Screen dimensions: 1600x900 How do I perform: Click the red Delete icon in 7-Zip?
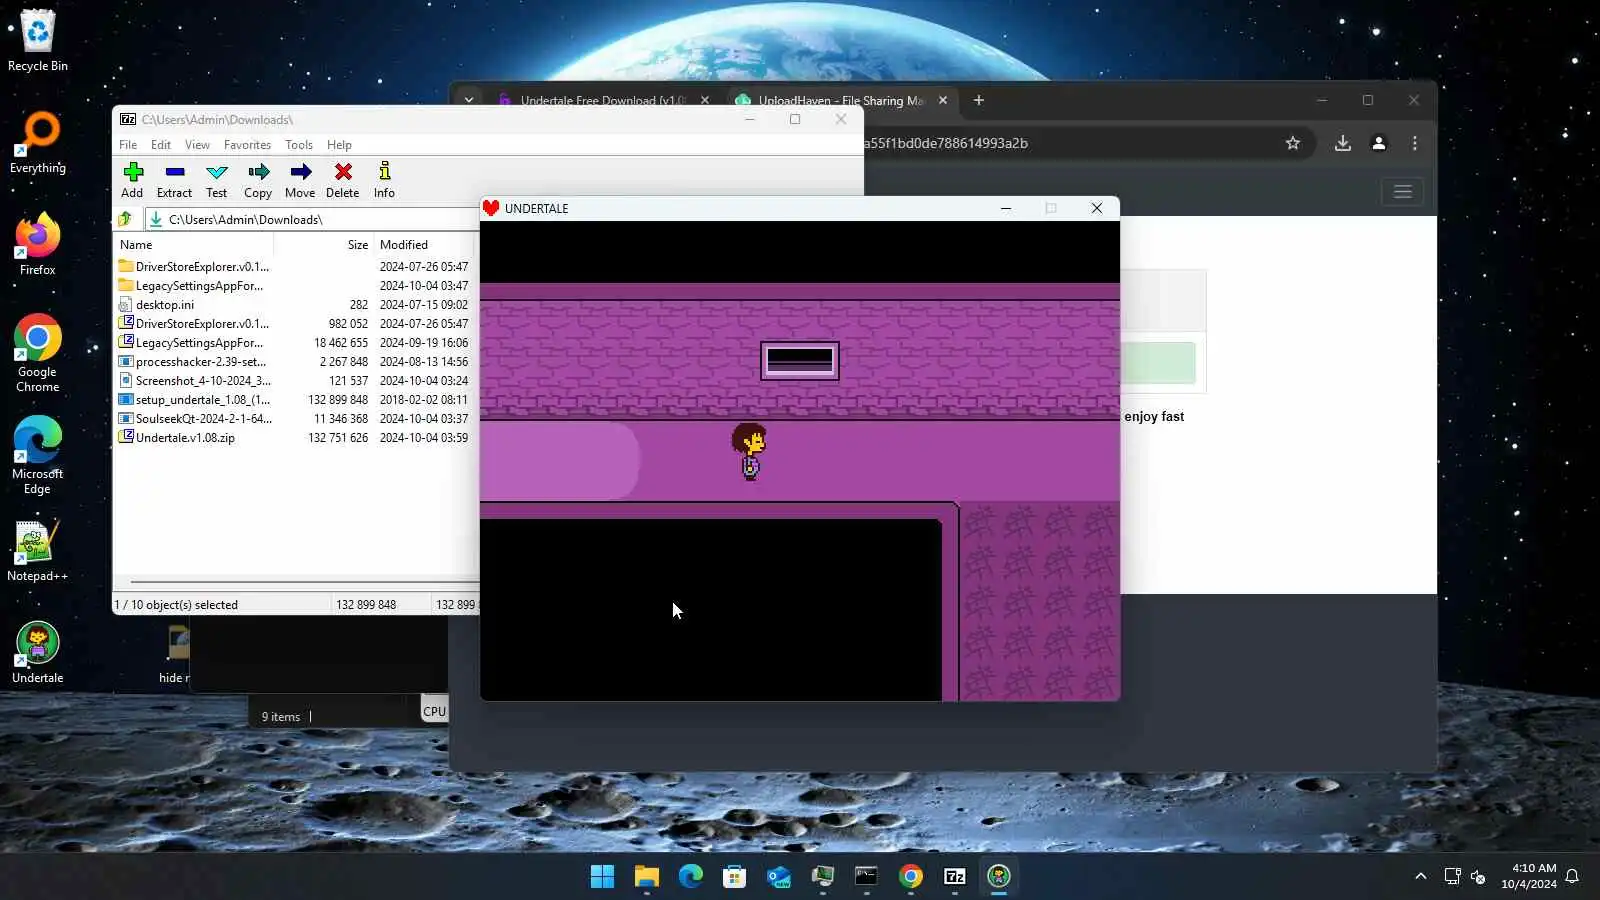tap(342, 180)
